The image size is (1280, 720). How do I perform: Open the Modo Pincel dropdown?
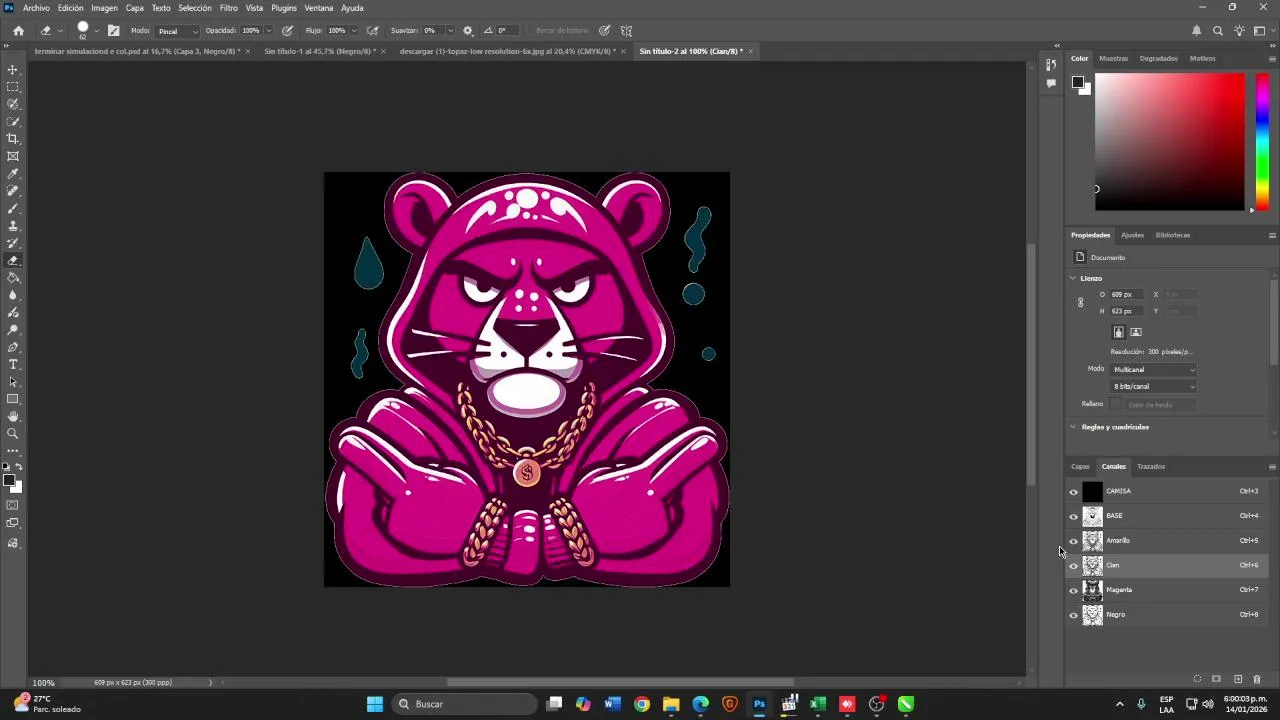click(177, 31)
